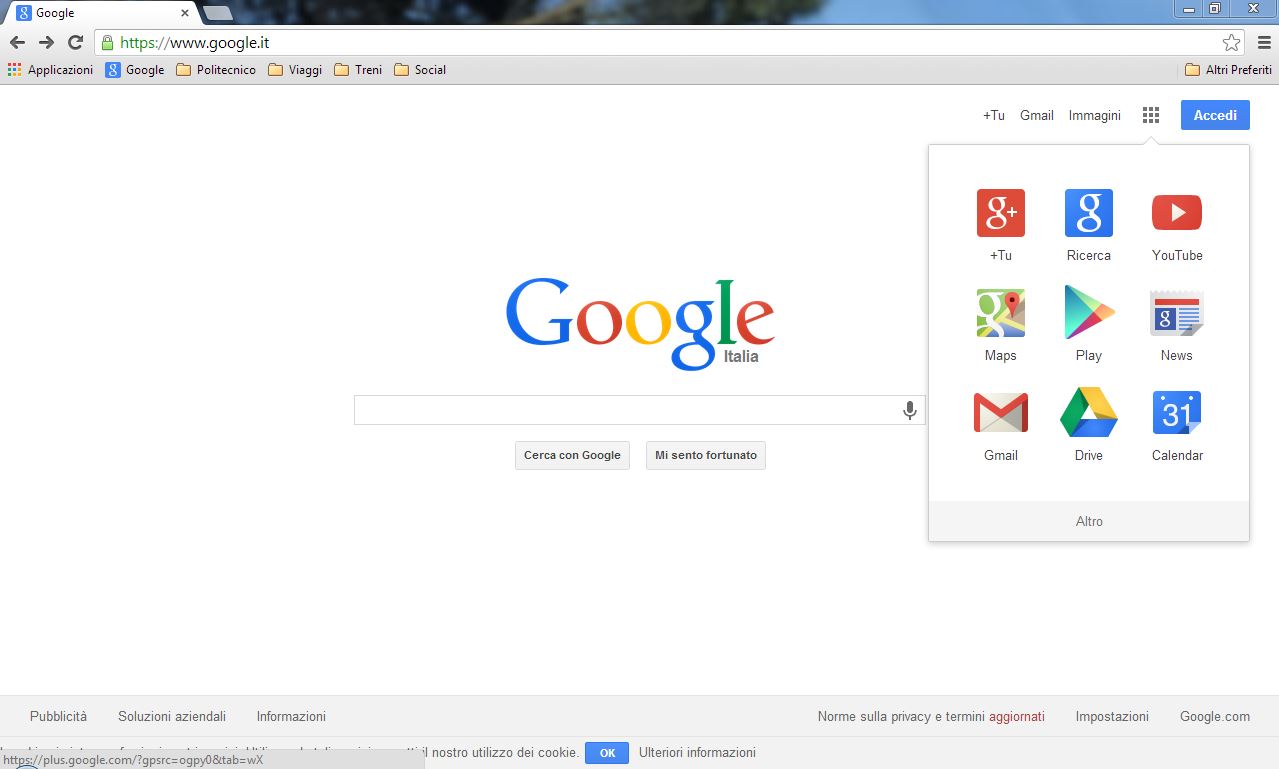The image size is (1279, 769).
Task: Close the Google apps grid launcher
Action: click(1151, 115)
